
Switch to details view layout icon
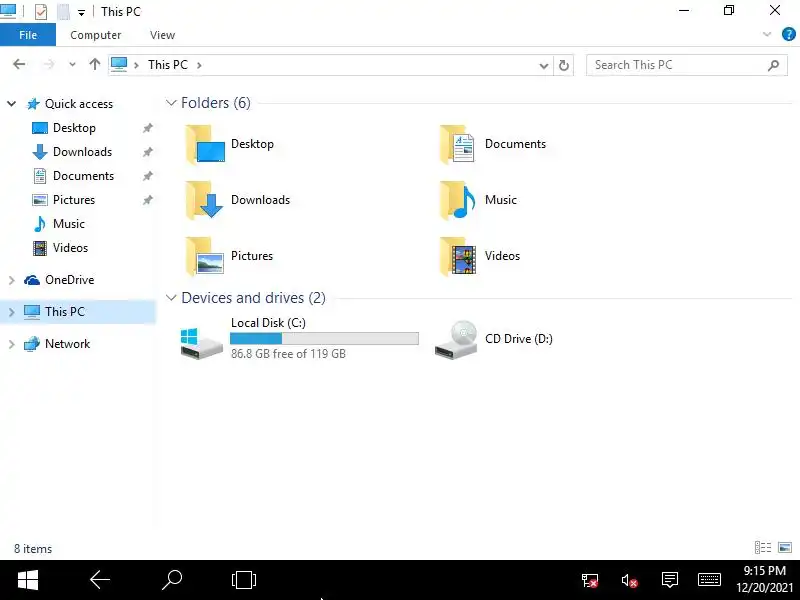(763, 547)
